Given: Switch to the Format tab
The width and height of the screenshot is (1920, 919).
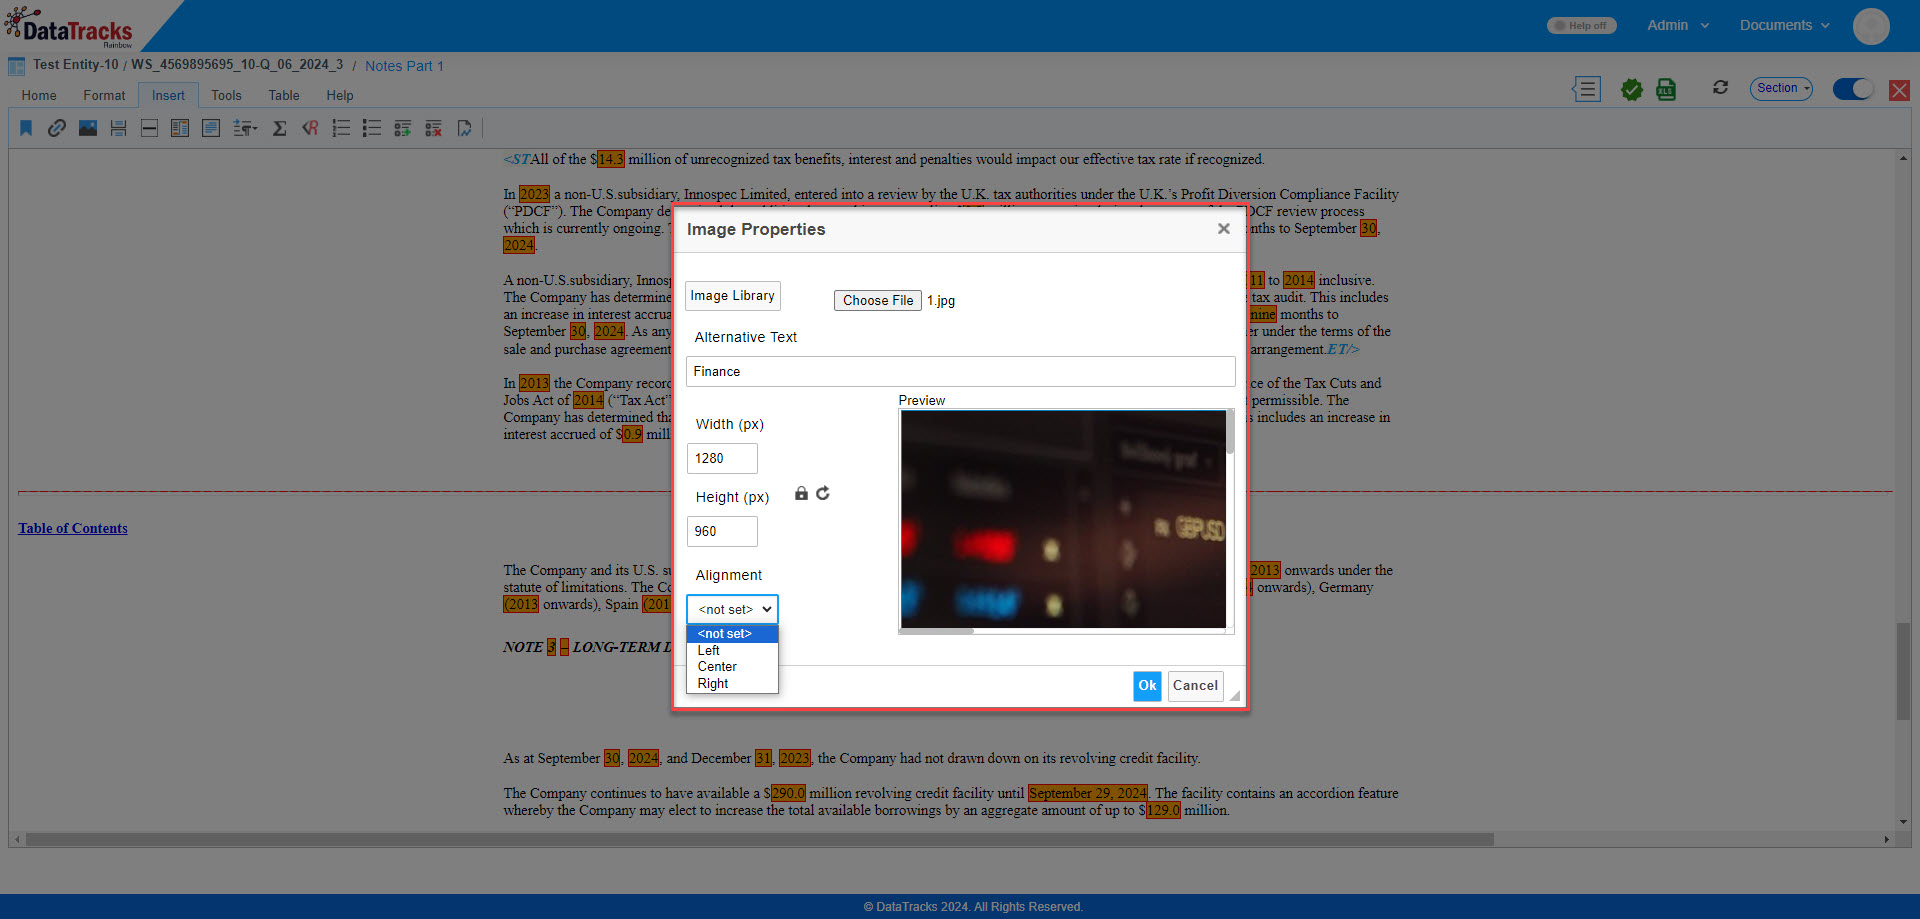Looking at the screenshot, I should (x=104, y=95).
